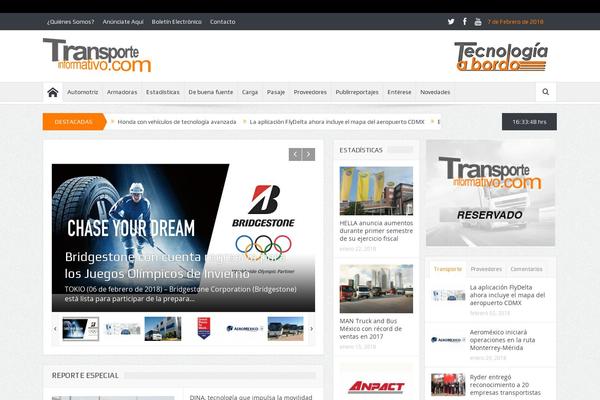Screen dimensions: 600x400
Task: Open Boletín Electrónico link
Action: pos(176,22)
